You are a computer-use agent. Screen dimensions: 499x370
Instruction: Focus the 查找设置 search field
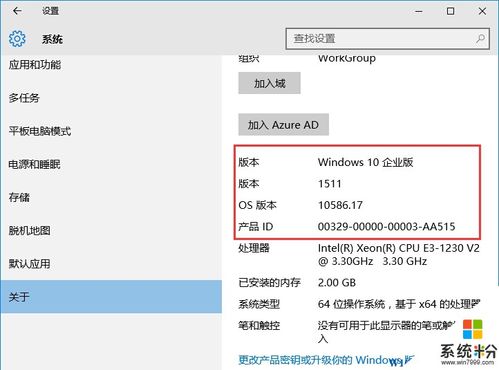pos(387,39)
